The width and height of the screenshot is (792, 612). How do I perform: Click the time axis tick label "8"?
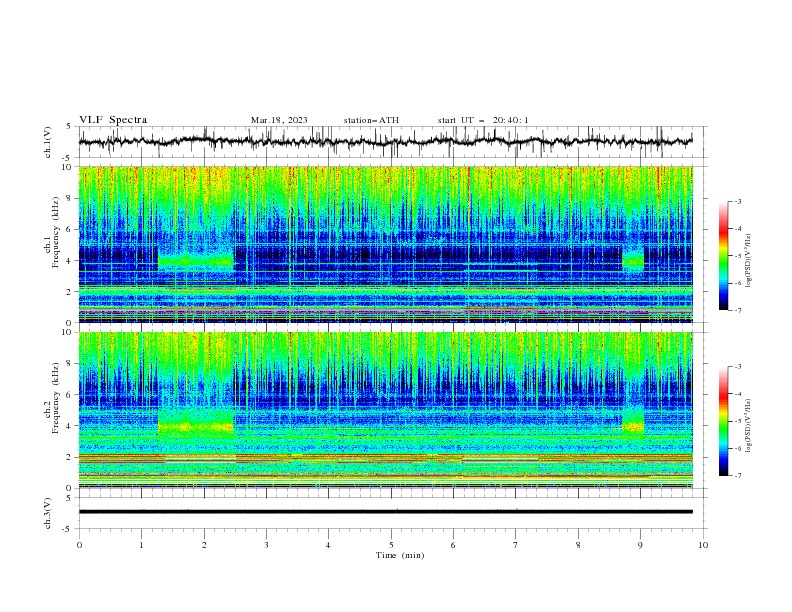coord(578,545)
